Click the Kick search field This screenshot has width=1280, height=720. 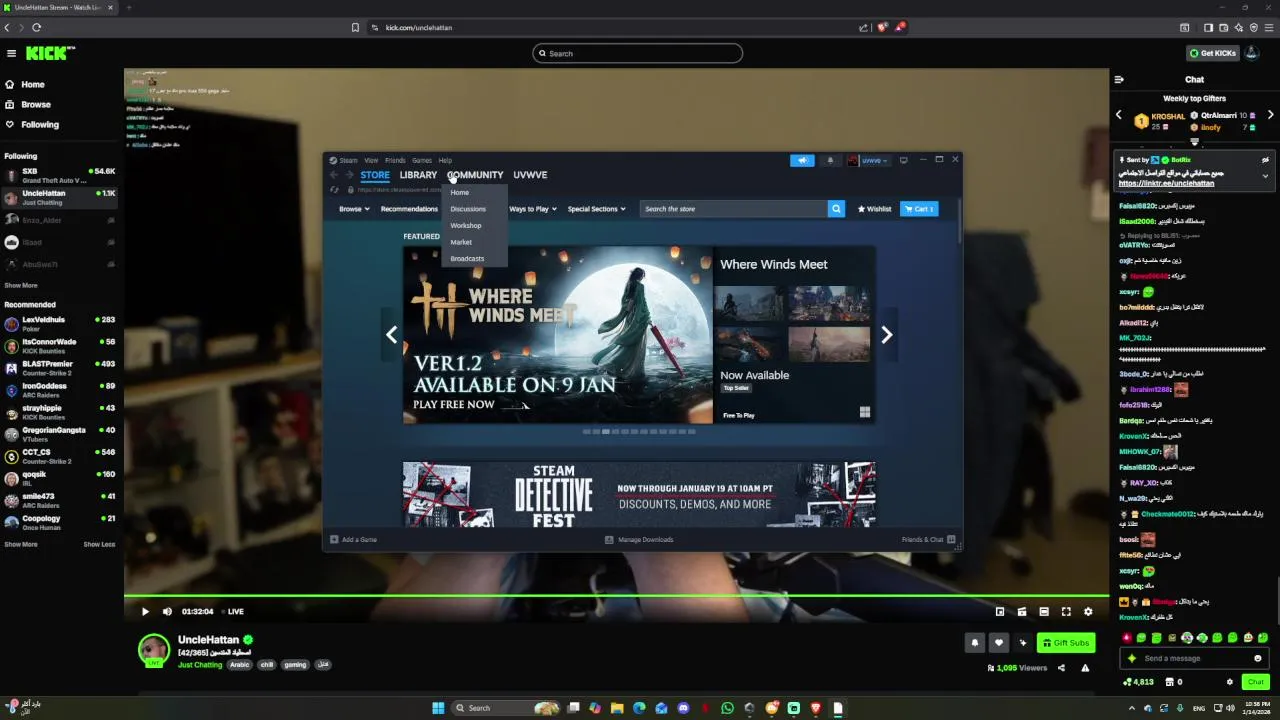pyautogui.click(x=638, y=53)
